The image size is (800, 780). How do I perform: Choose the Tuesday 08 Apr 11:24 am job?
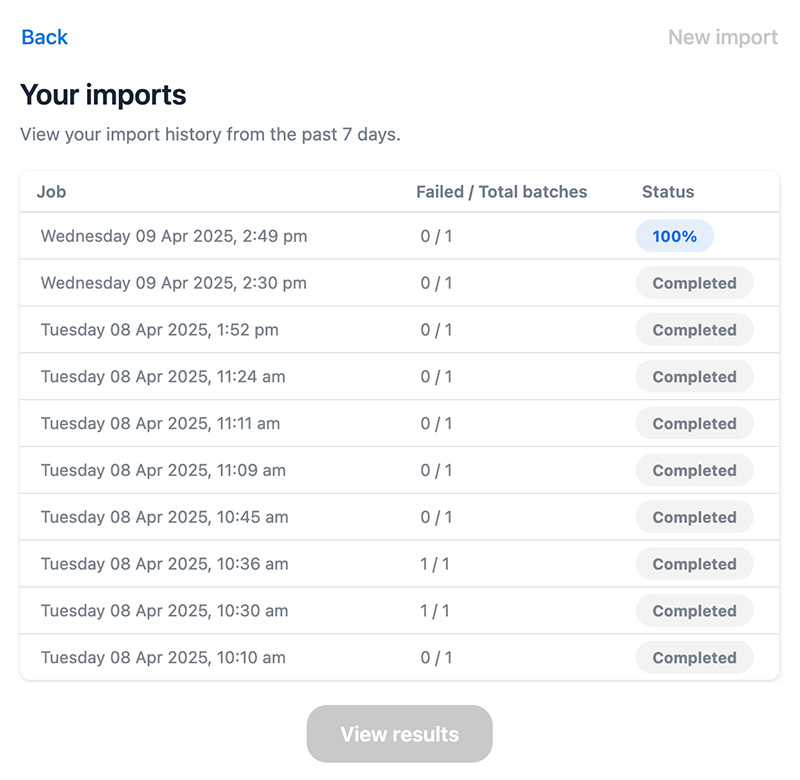coord(163,377)
